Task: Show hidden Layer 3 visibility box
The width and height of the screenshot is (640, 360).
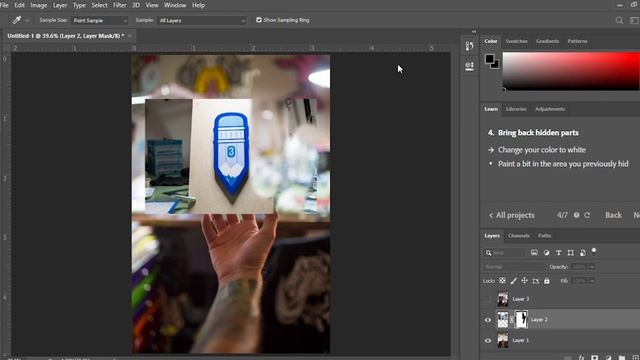Action: pyautogui.click(x=488, y=299)
